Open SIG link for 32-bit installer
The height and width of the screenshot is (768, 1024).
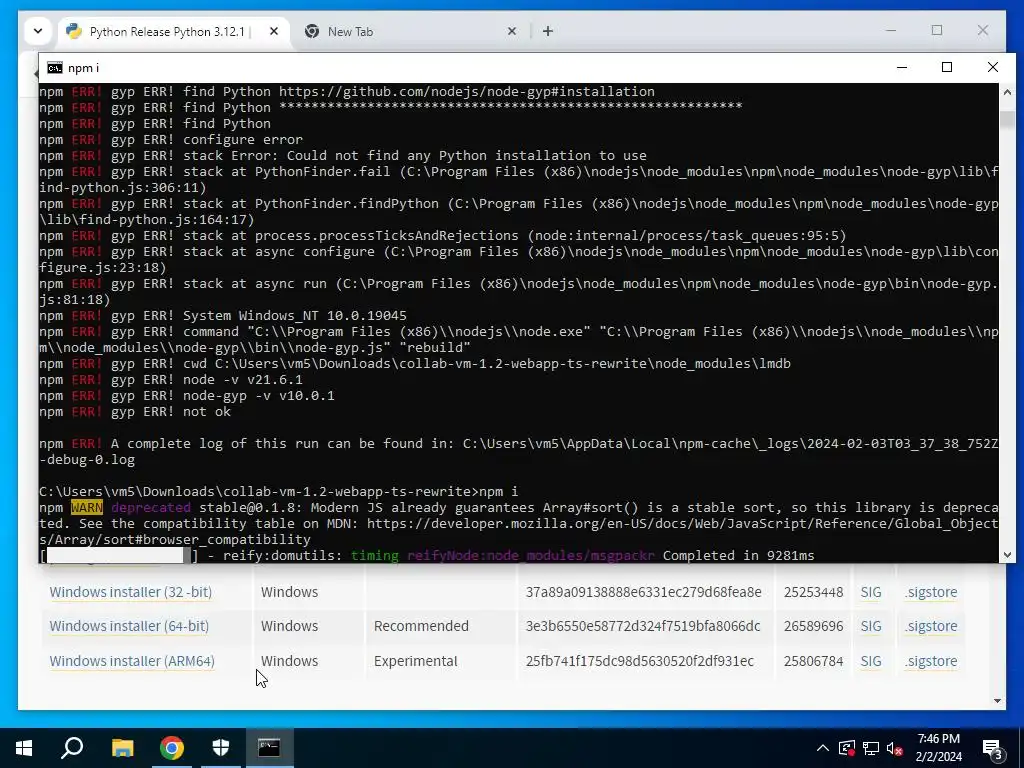point(871,592)
